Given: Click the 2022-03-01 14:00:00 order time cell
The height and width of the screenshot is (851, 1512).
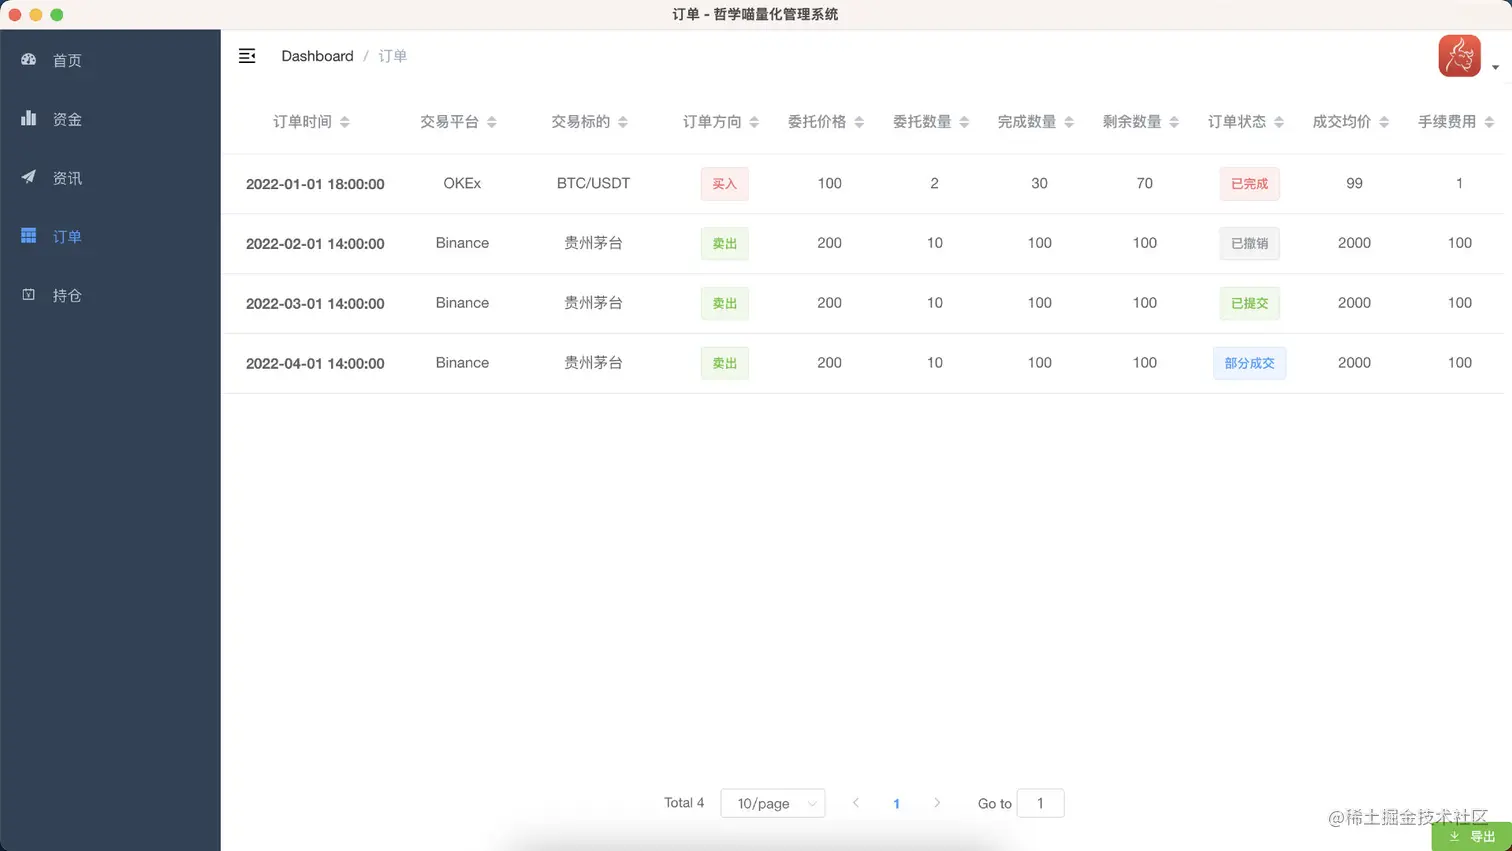Looking at the screenshot, I should coord(315,304).
